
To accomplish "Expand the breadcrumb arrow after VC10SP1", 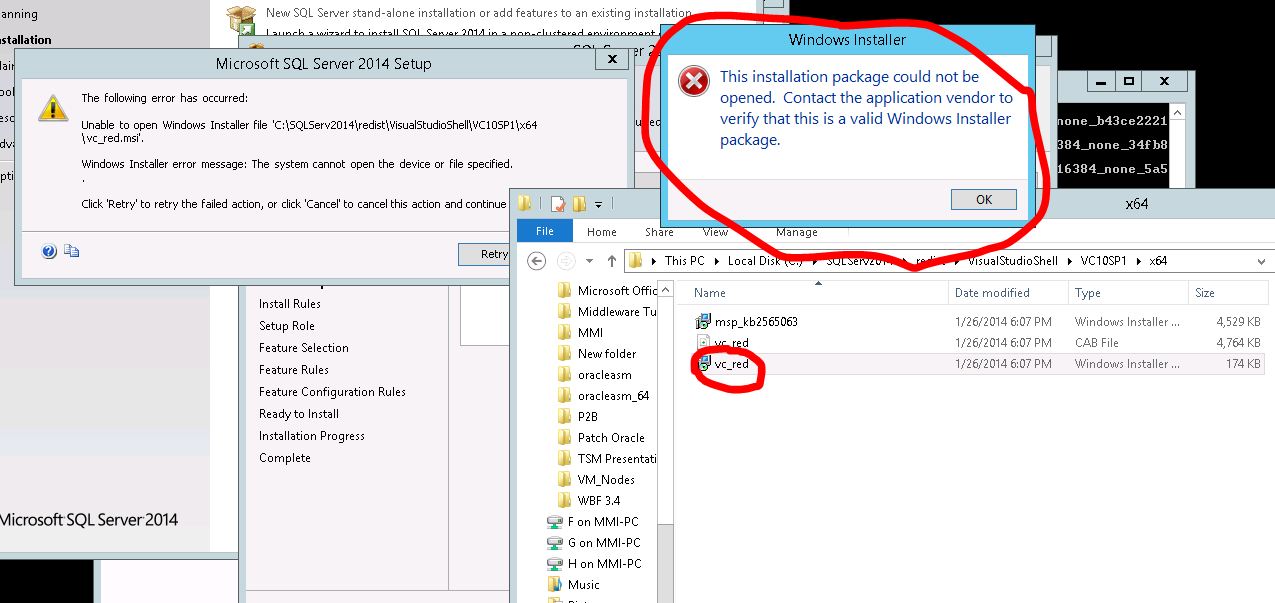I will [1138, 261].
